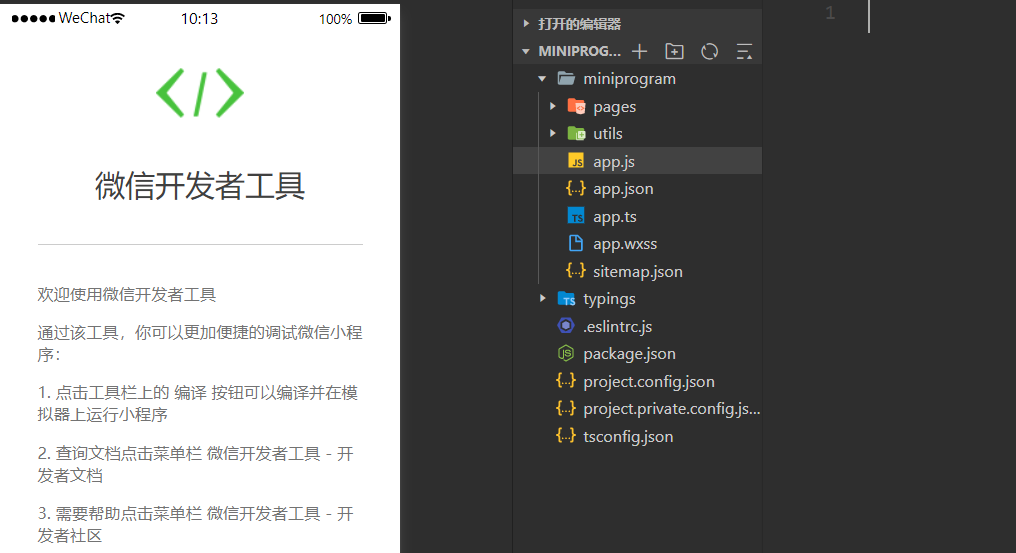Open the app.ts file

point(614,217)
